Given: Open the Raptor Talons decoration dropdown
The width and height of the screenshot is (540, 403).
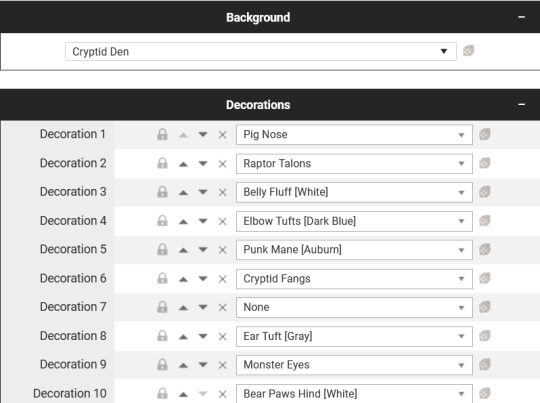Looking at the screenshot, I should click(354, 164).
